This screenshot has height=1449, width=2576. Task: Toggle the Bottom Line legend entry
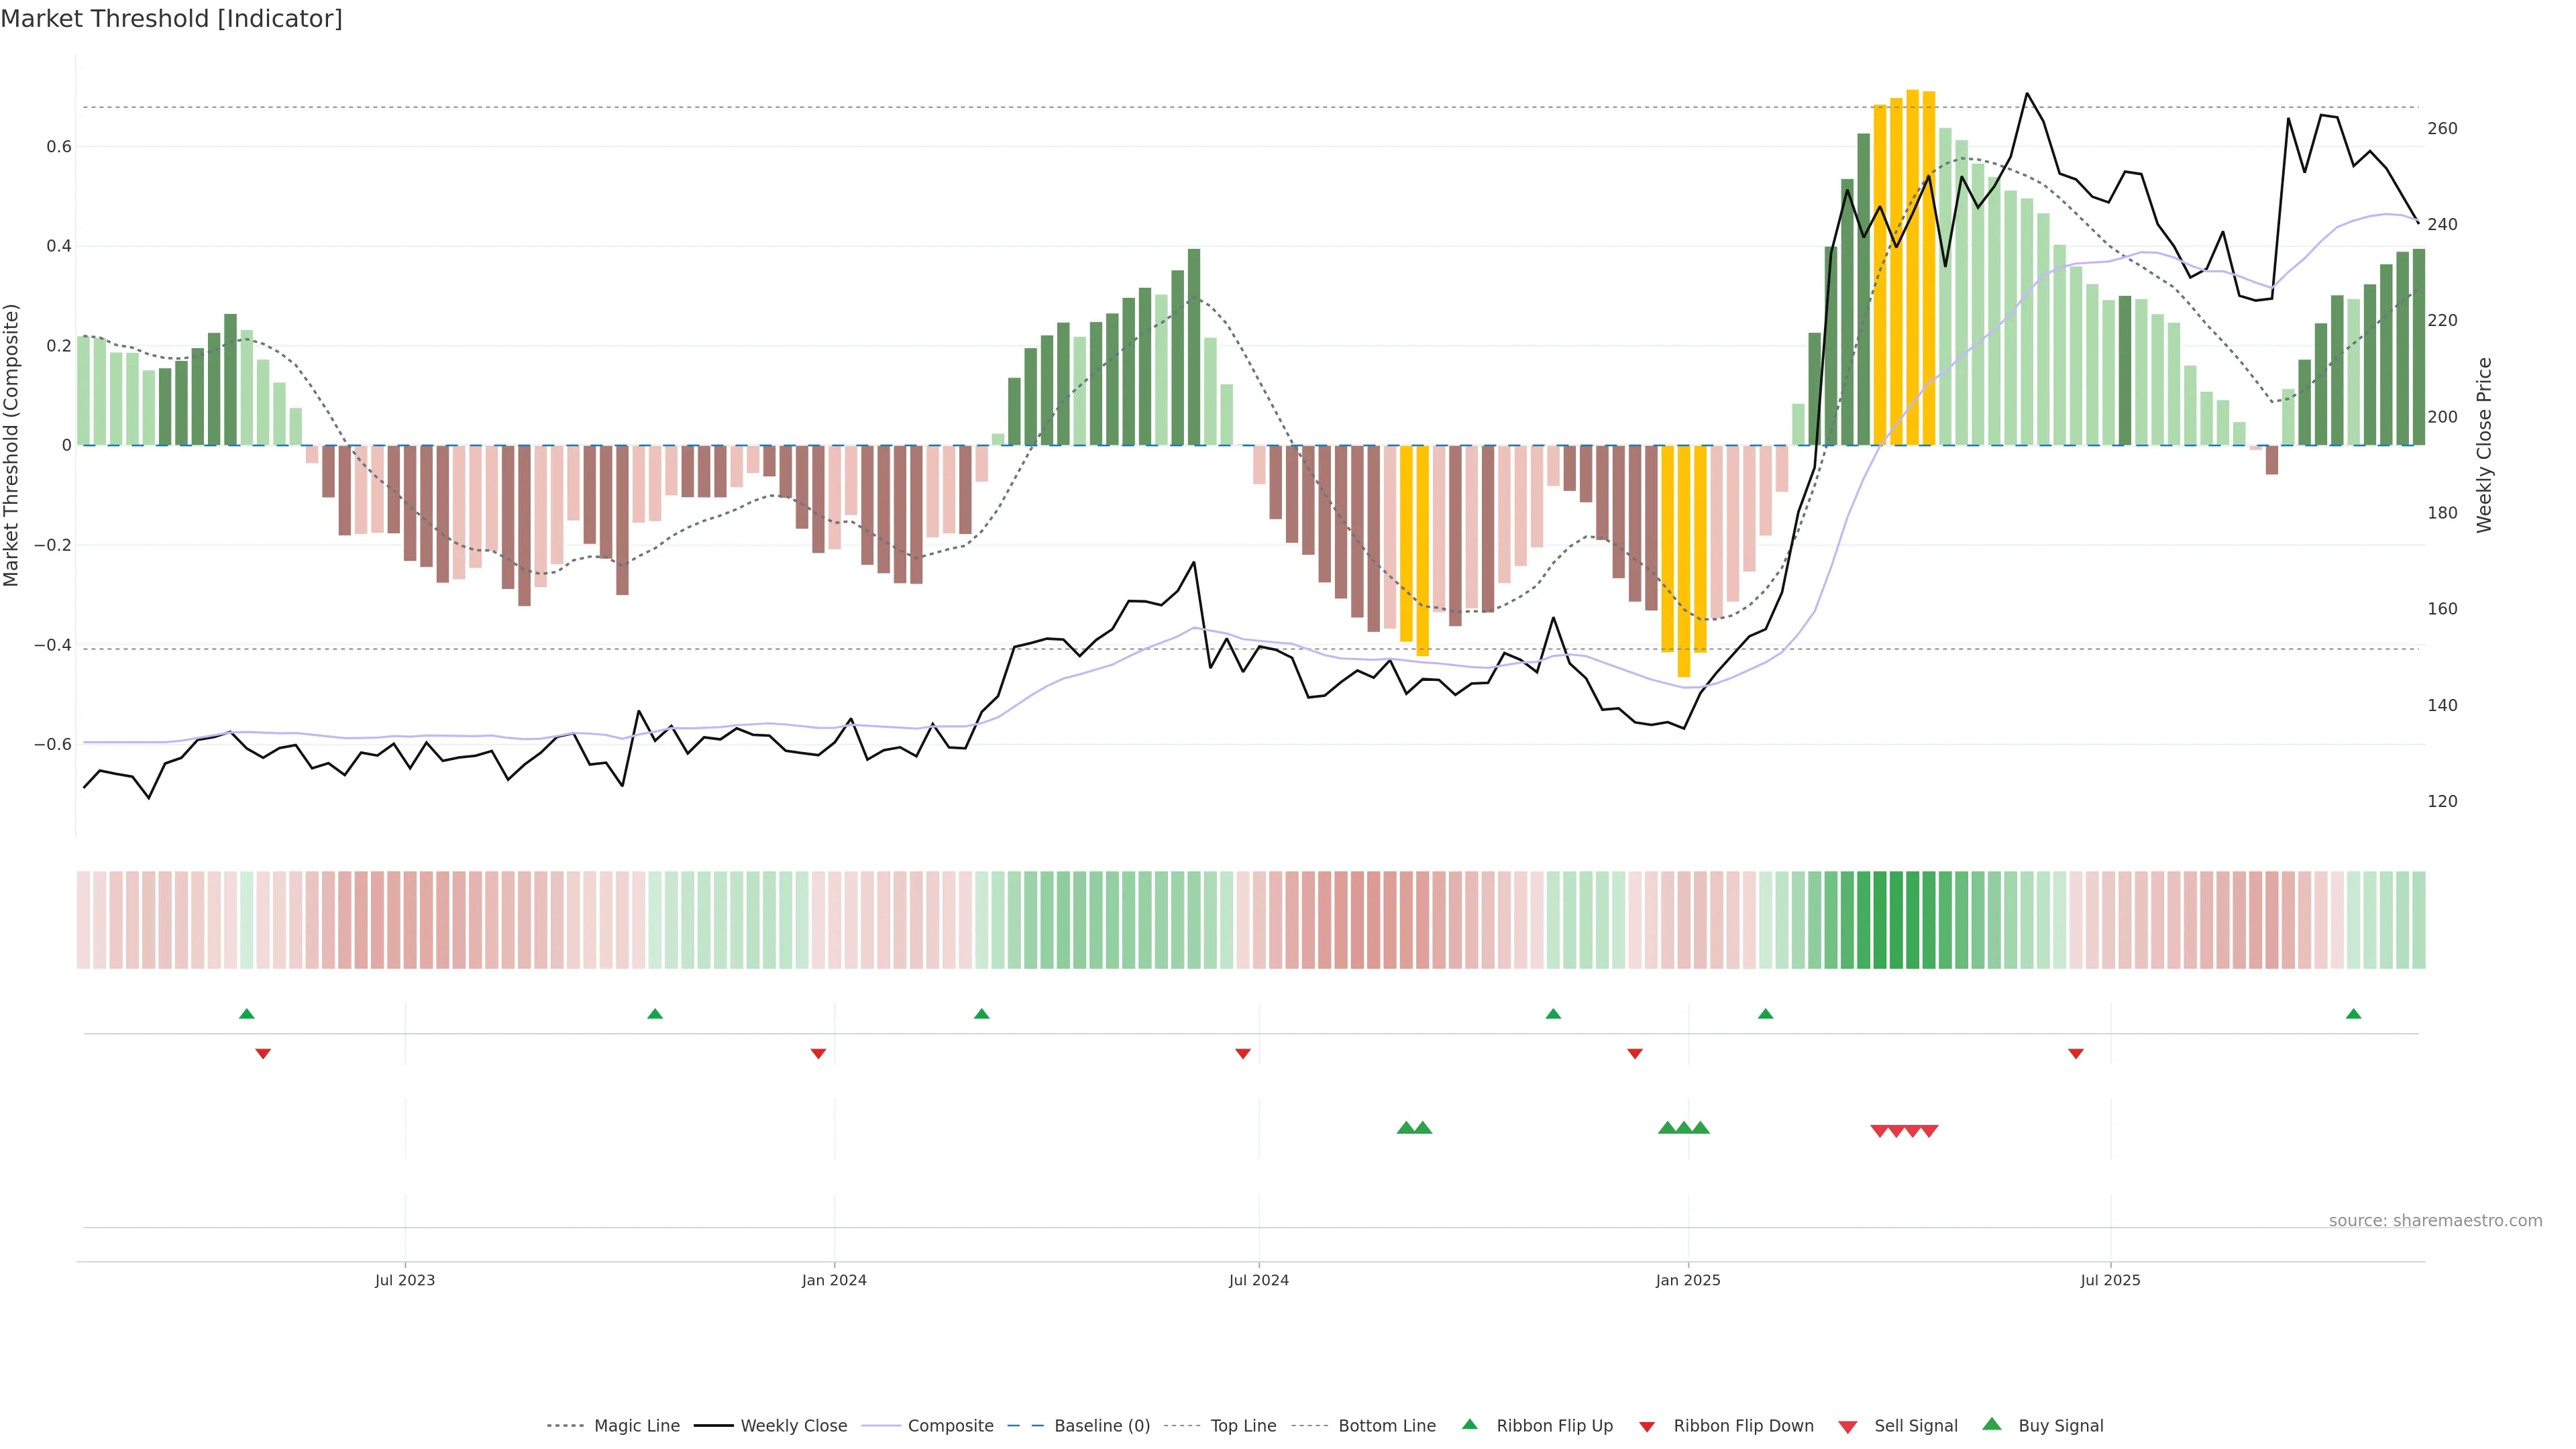pyautogui.click(x=1386, y=1426)
